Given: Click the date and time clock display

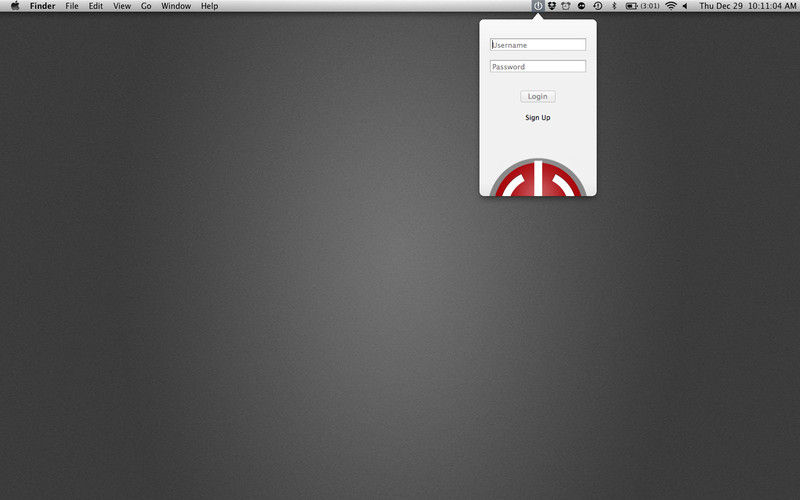Looking at the screenshot, I should click(747, 6).
